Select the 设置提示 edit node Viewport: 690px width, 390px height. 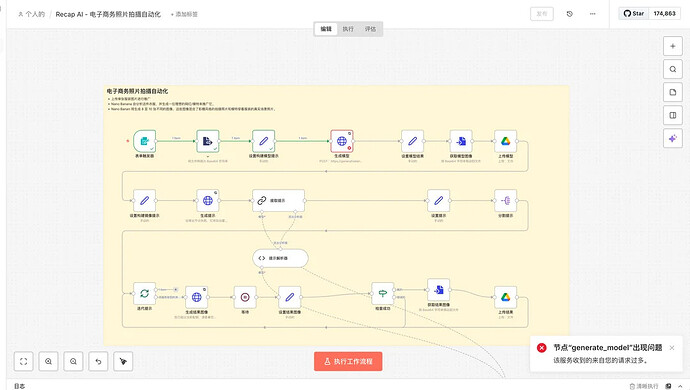[x=438, y=201]
